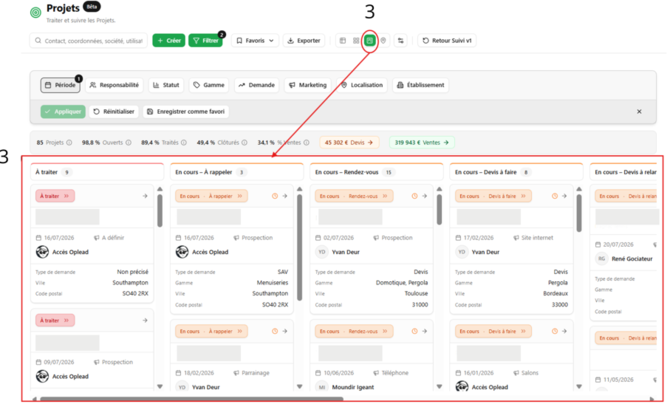
Task: Show info tooltip next to 89,4 % Traités
Action: [x=184, y=142]
